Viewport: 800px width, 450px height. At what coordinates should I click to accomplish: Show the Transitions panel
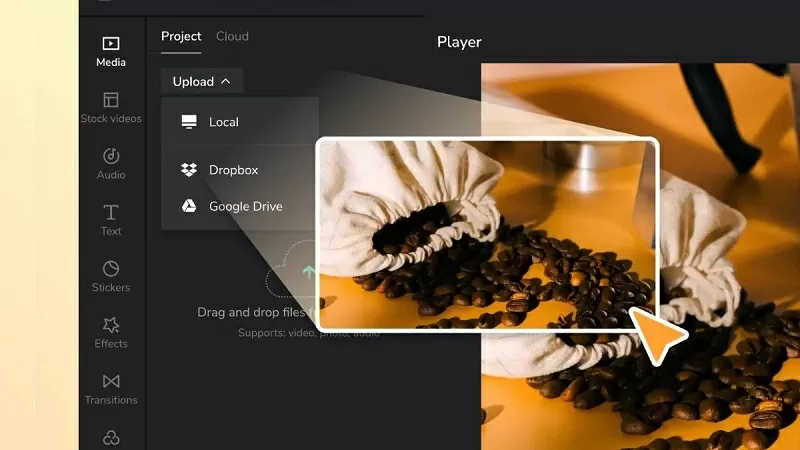point(111,388)
